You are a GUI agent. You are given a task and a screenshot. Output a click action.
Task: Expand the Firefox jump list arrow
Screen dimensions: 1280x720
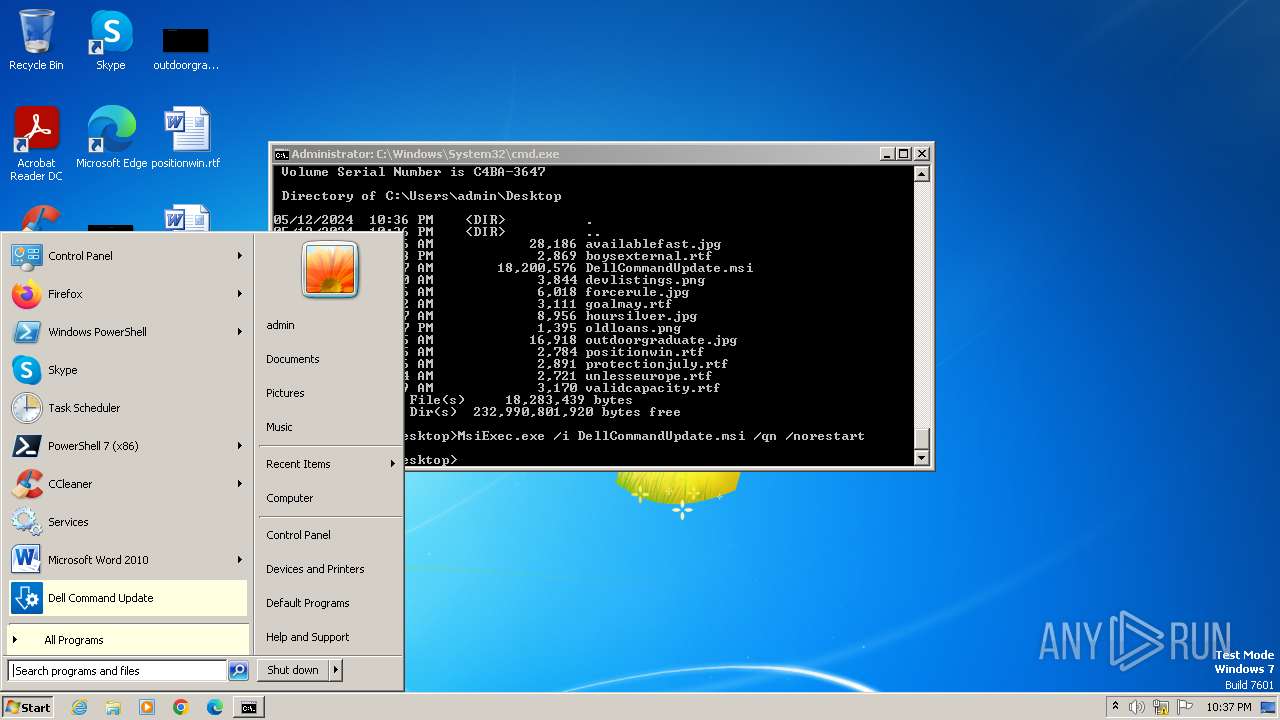pos(240,294)
